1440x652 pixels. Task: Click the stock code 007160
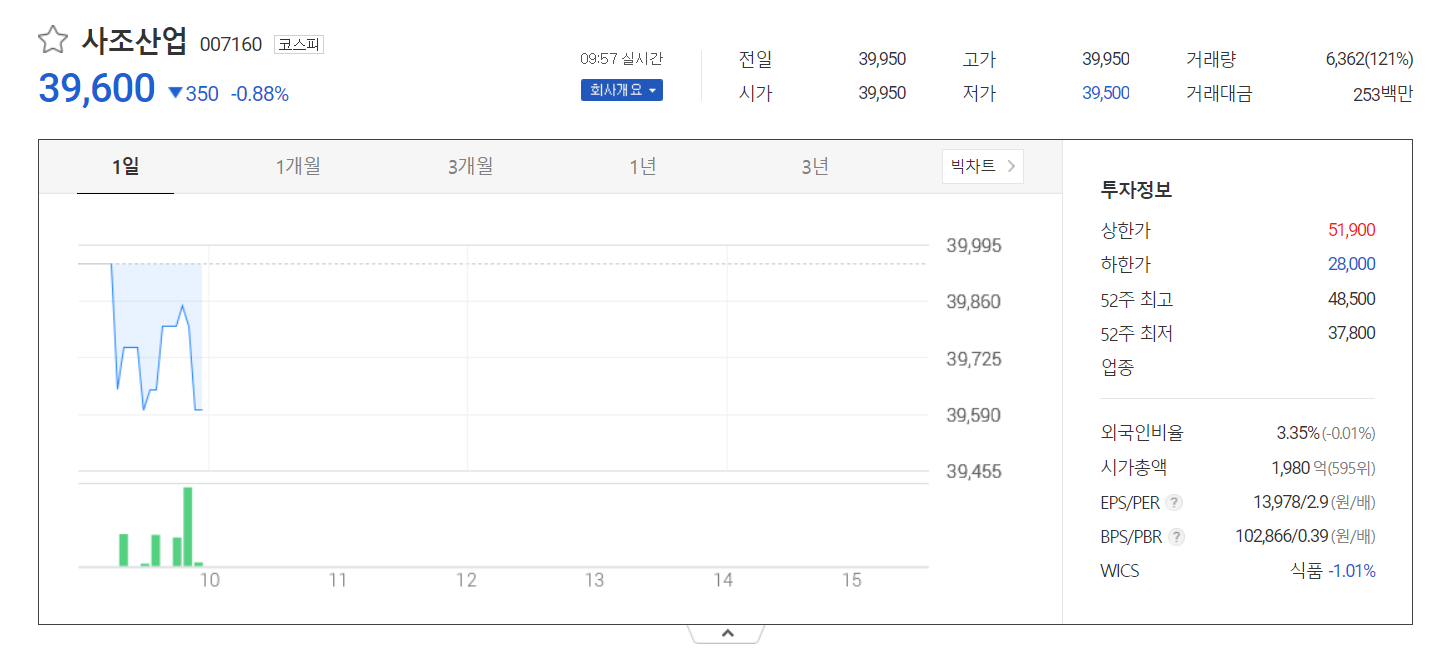(231, 45)
